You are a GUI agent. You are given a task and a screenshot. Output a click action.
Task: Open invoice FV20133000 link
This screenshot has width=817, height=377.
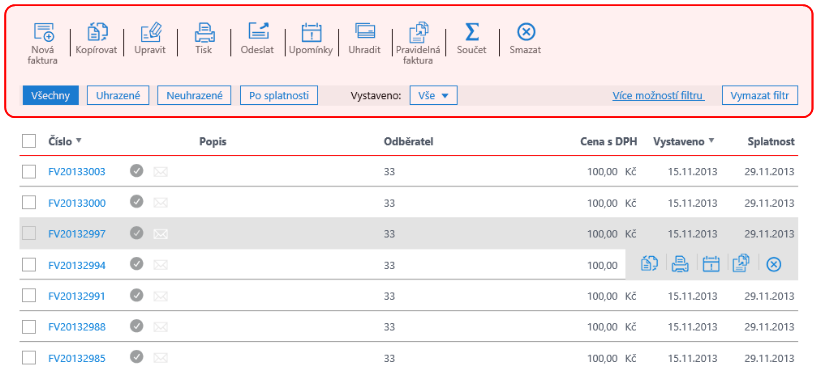coord(77,203)
